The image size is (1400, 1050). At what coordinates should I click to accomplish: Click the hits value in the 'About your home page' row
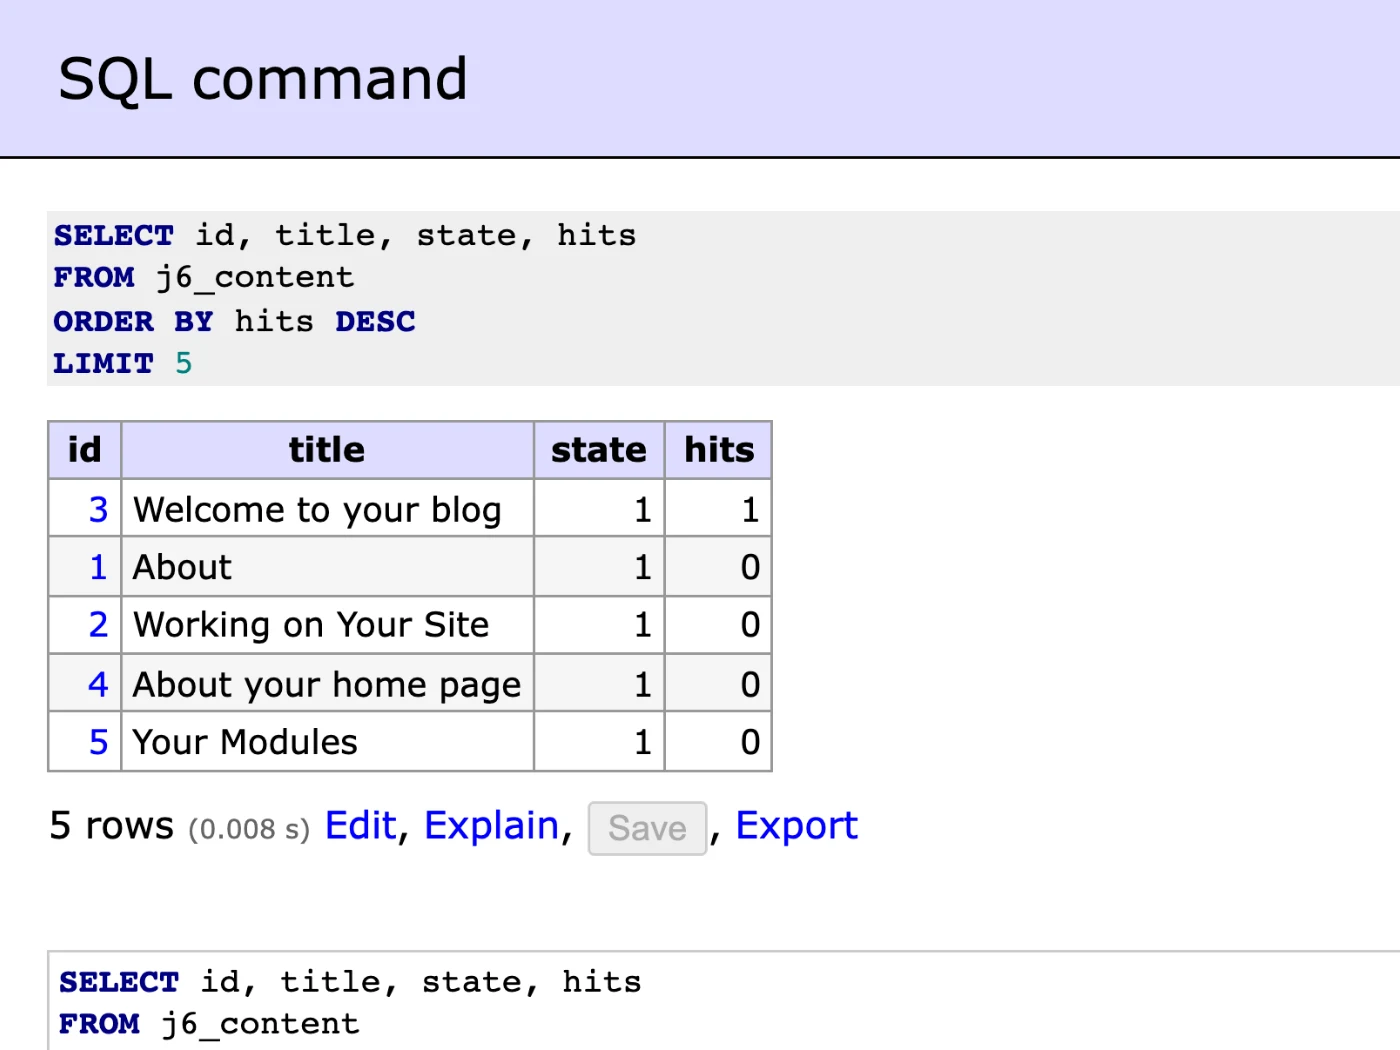click(719, 684)
